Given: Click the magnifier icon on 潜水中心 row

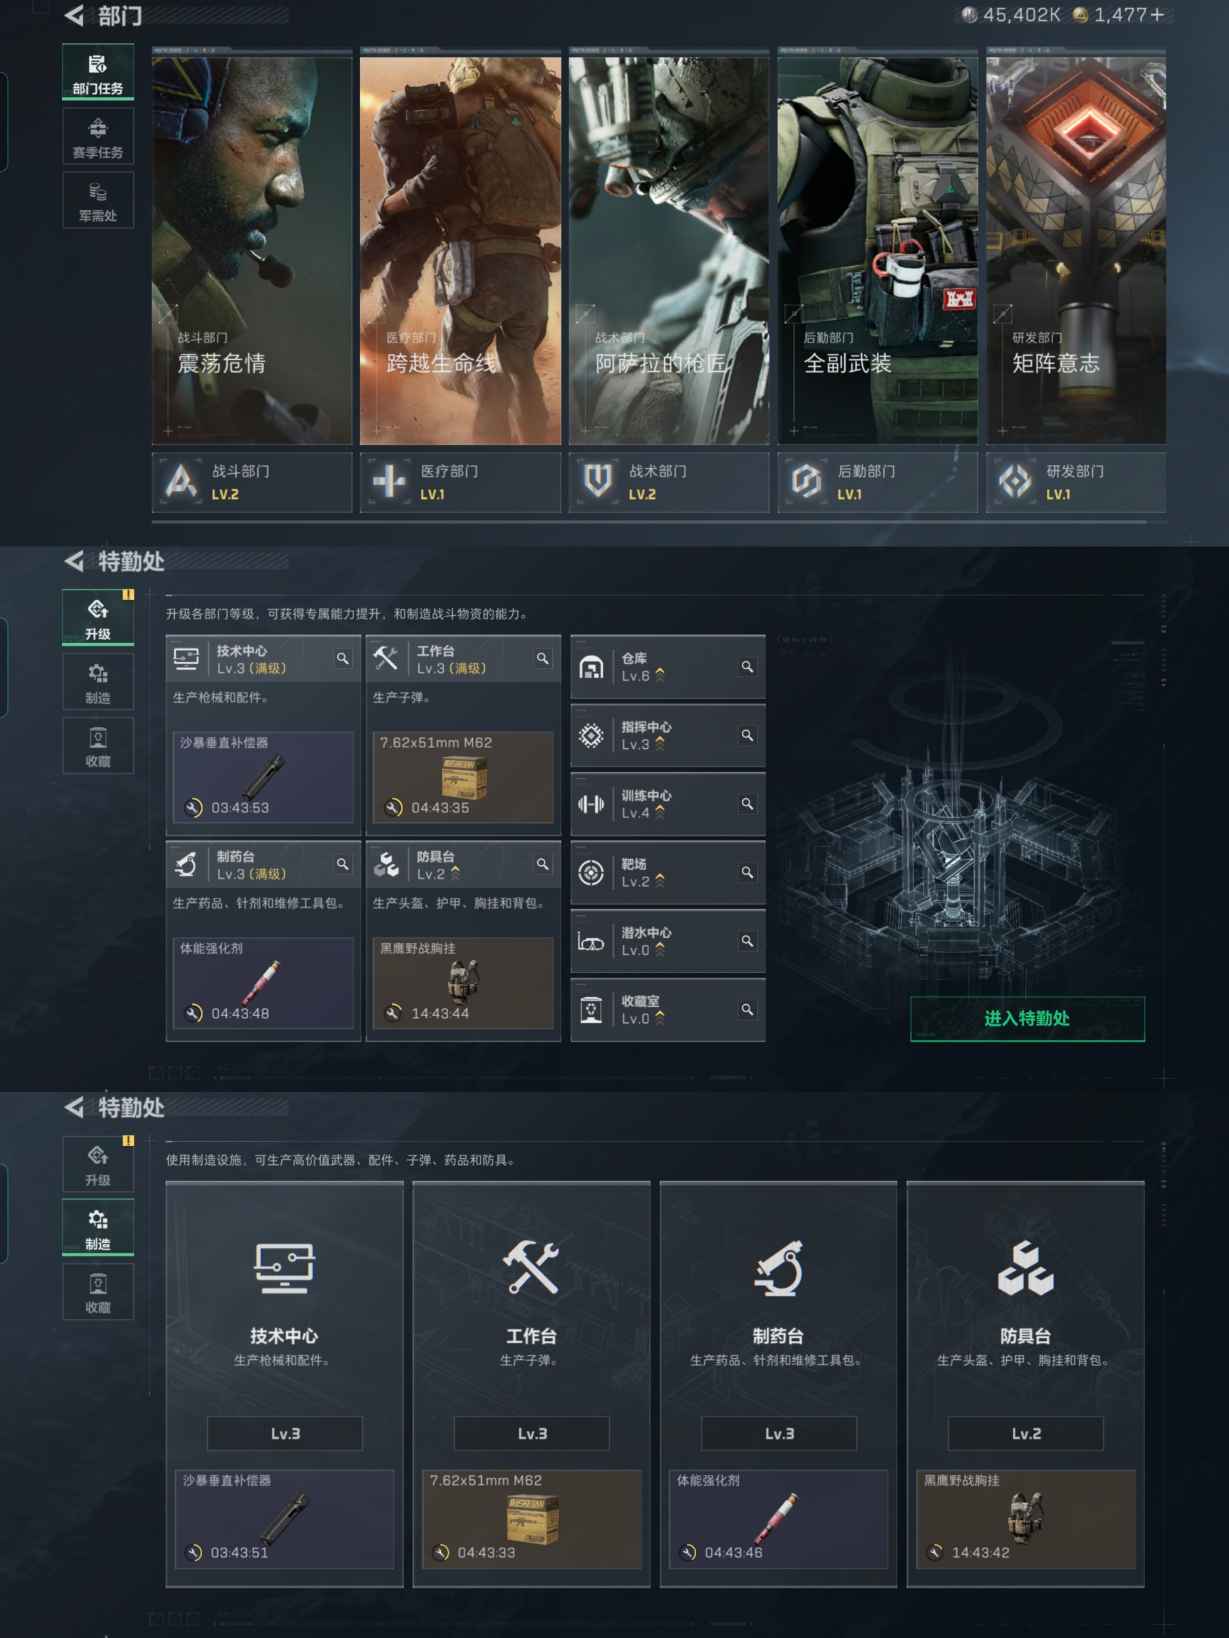Looking at the screenshot, I should point(747,941).
